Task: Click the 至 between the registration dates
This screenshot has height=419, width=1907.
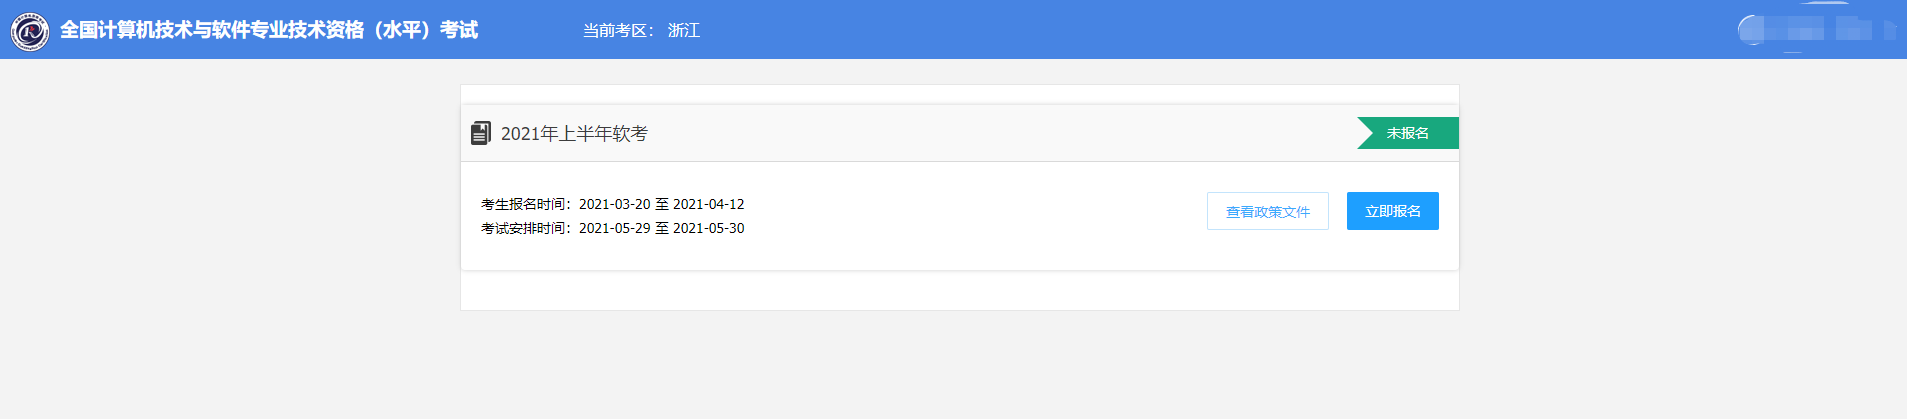Action: 661,204
